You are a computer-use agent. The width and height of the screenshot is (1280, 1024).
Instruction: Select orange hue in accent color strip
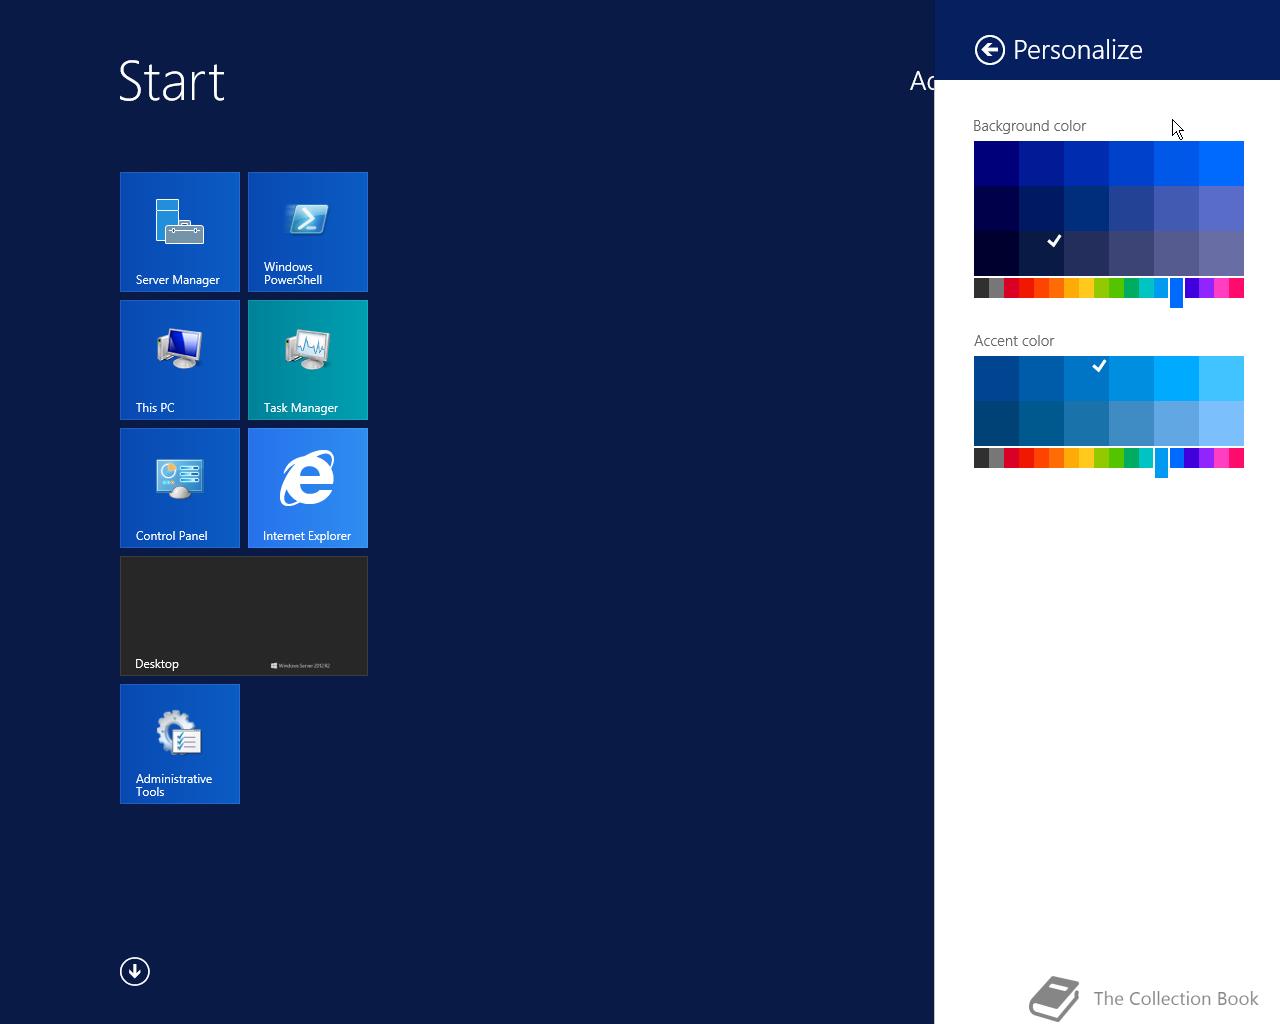1056,458
